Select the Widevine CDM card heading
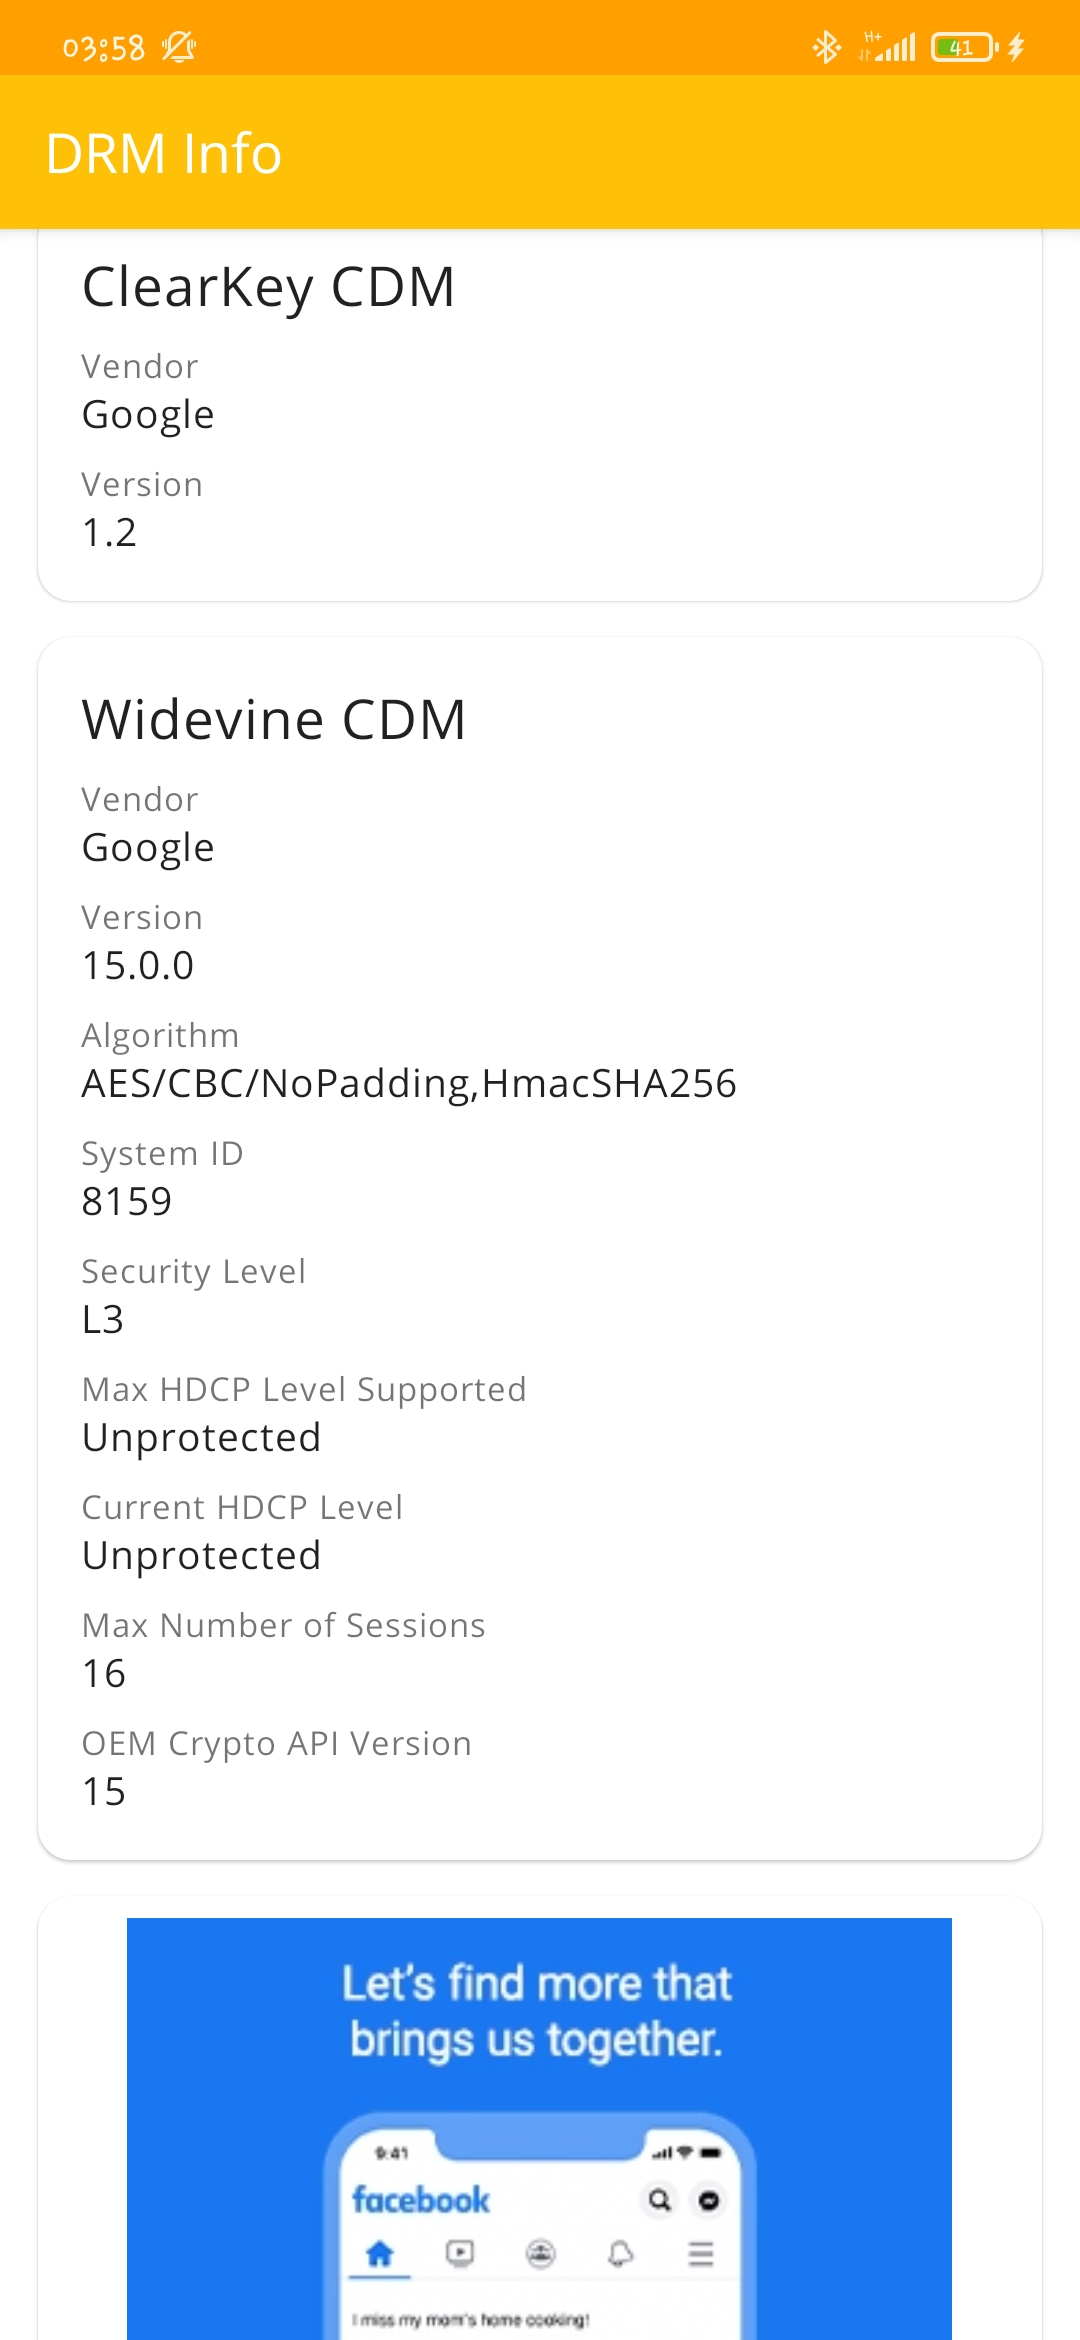 click(274, 719)
